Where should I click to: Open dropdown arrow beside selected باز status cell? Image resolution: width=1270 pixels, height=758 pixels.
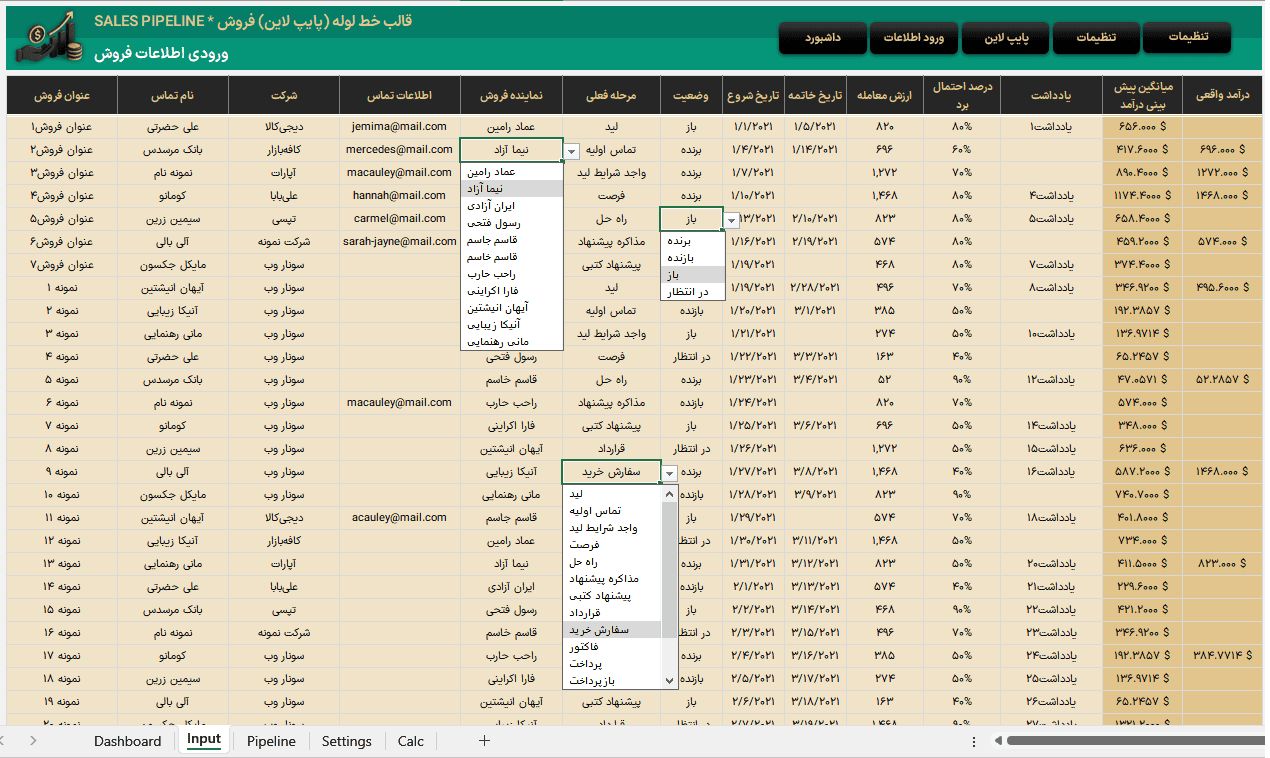coord(732,220)
